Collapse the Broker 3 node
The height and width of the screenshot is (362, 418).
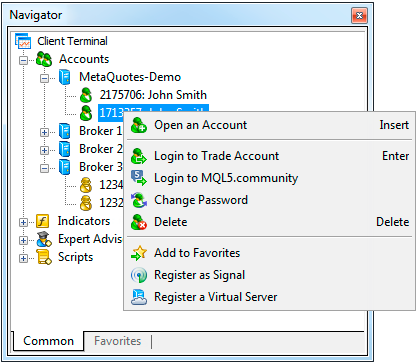(x=44, y=168)
